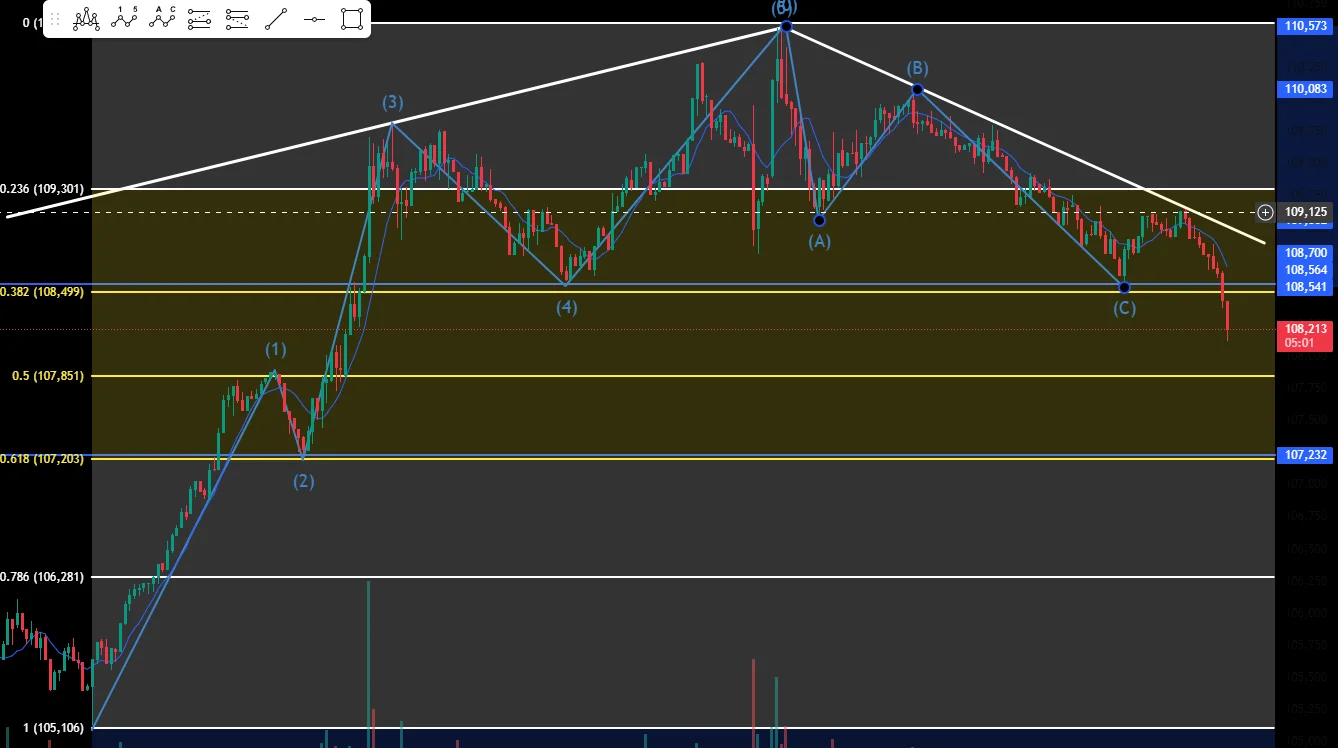Screen dimensions: 1338x748
Task: Select the wave (2) label
Action: point(304,481)
